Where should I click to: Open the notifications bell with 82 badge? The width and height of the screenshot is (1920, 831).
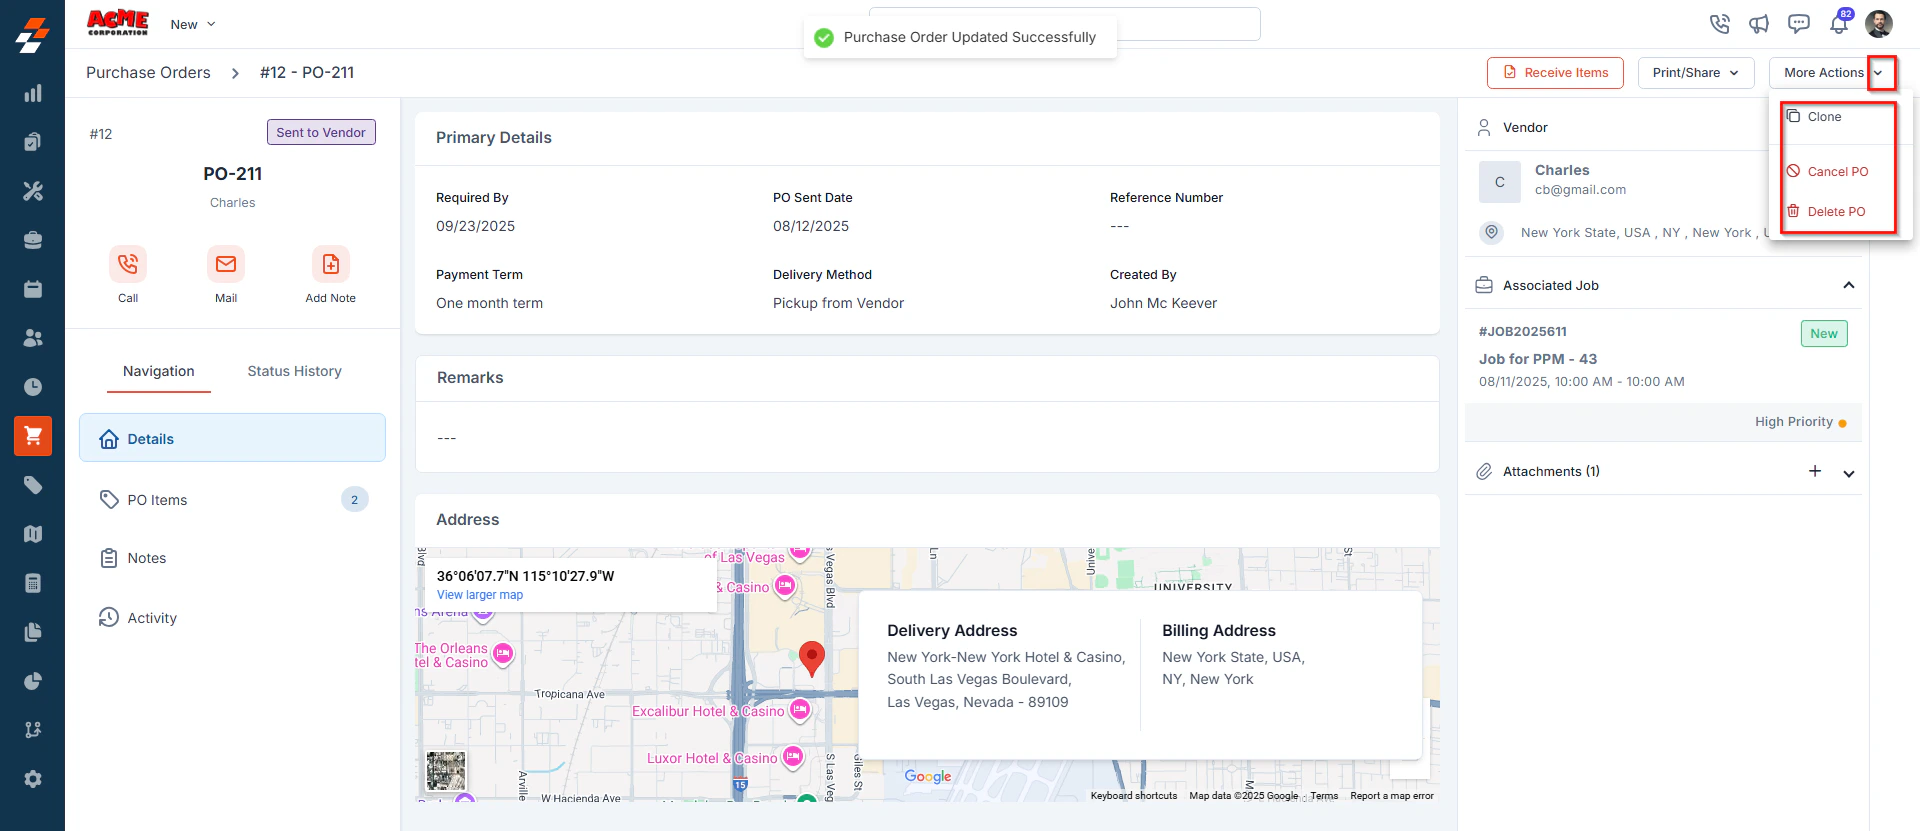click(x=1840, y=22)
